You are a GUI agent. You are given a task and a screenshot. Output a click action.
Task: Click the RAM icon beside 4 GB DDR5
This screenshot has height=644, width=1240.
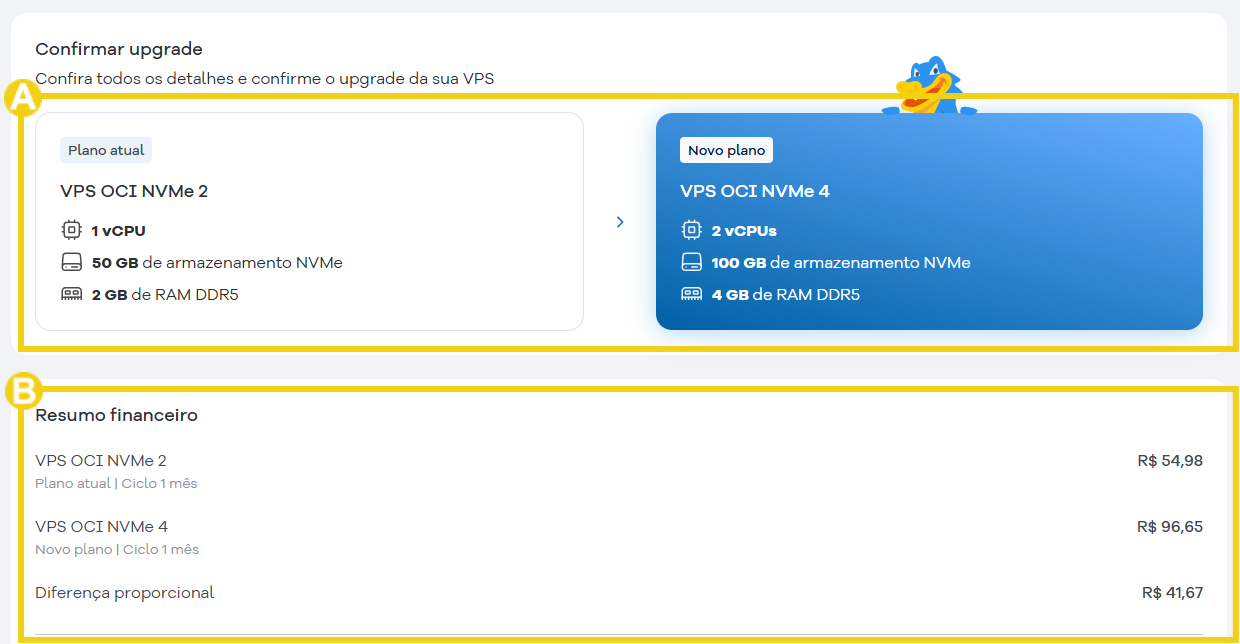click(x=690, y=294)
